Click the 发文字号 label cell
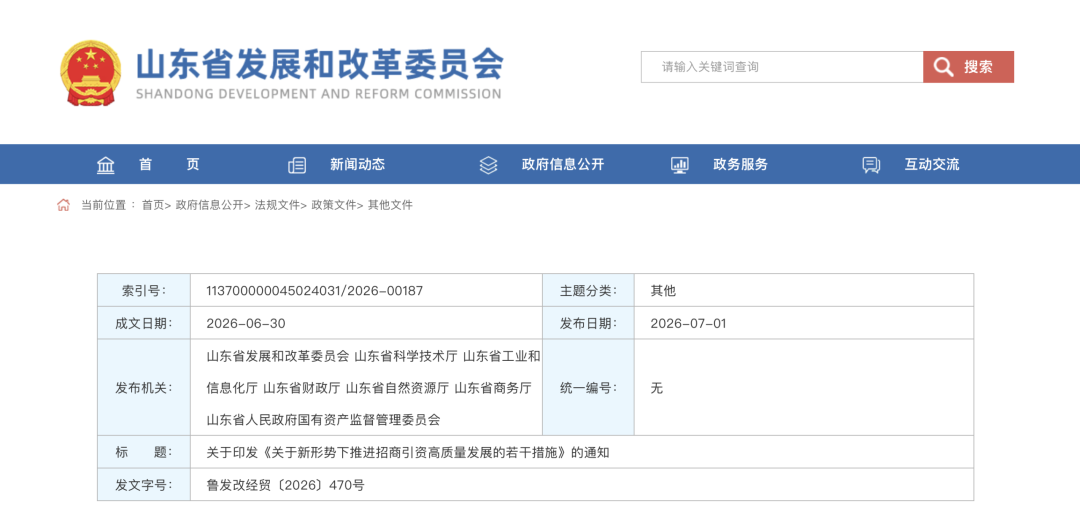Viewport: 1080px width, 525px height. coord(144,484)
